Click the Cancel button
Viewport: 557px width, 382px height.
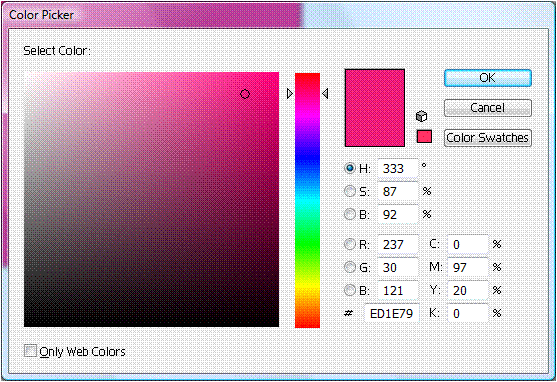point(488,108)
